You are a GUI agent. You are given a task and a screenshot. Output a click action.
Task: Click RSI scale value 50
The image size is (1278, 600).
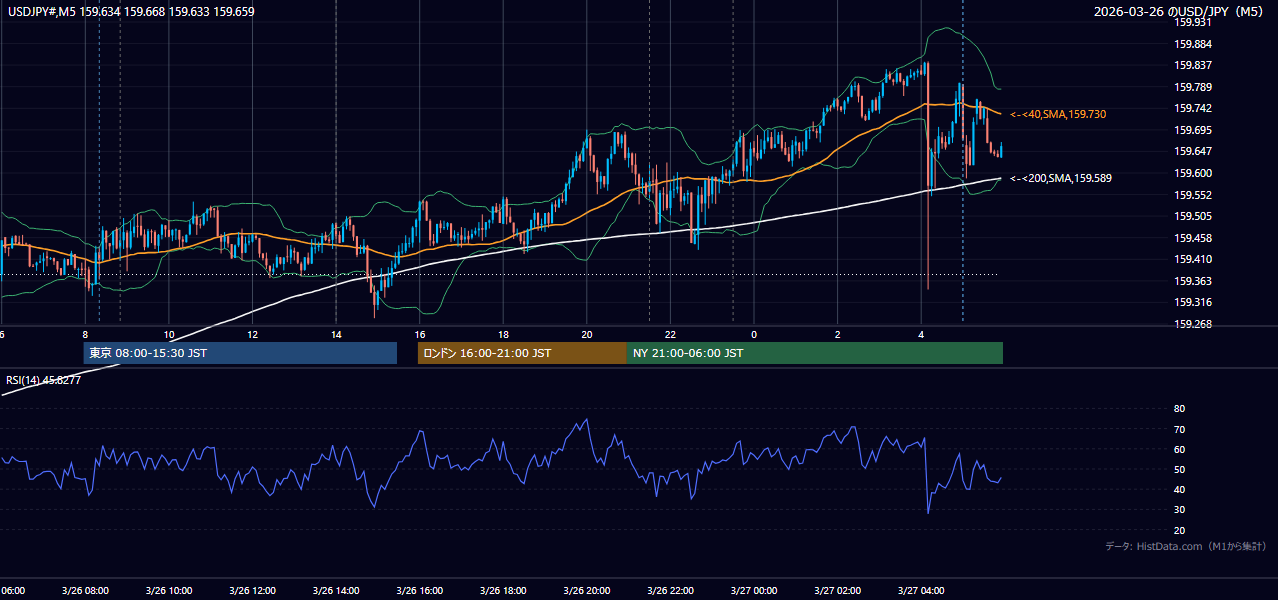point(1179,469)
